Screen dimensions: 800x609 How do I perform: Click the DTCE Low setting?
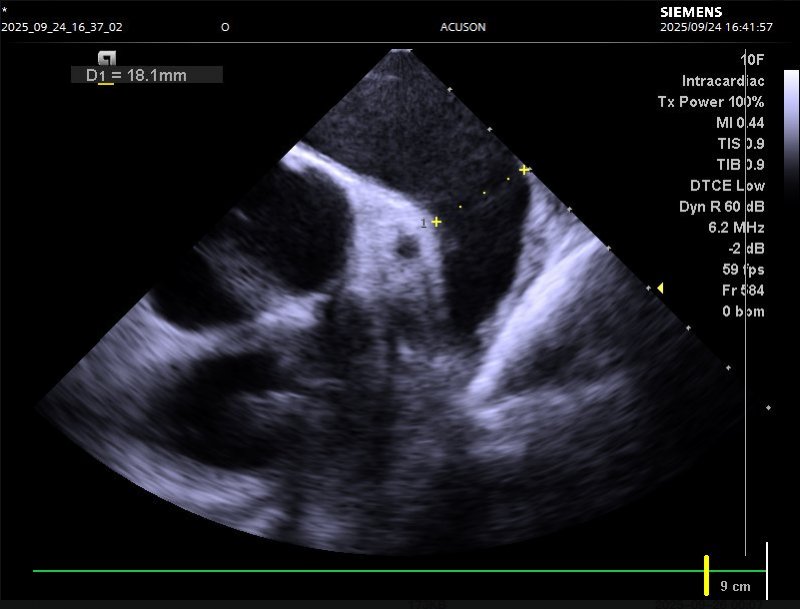727,186
